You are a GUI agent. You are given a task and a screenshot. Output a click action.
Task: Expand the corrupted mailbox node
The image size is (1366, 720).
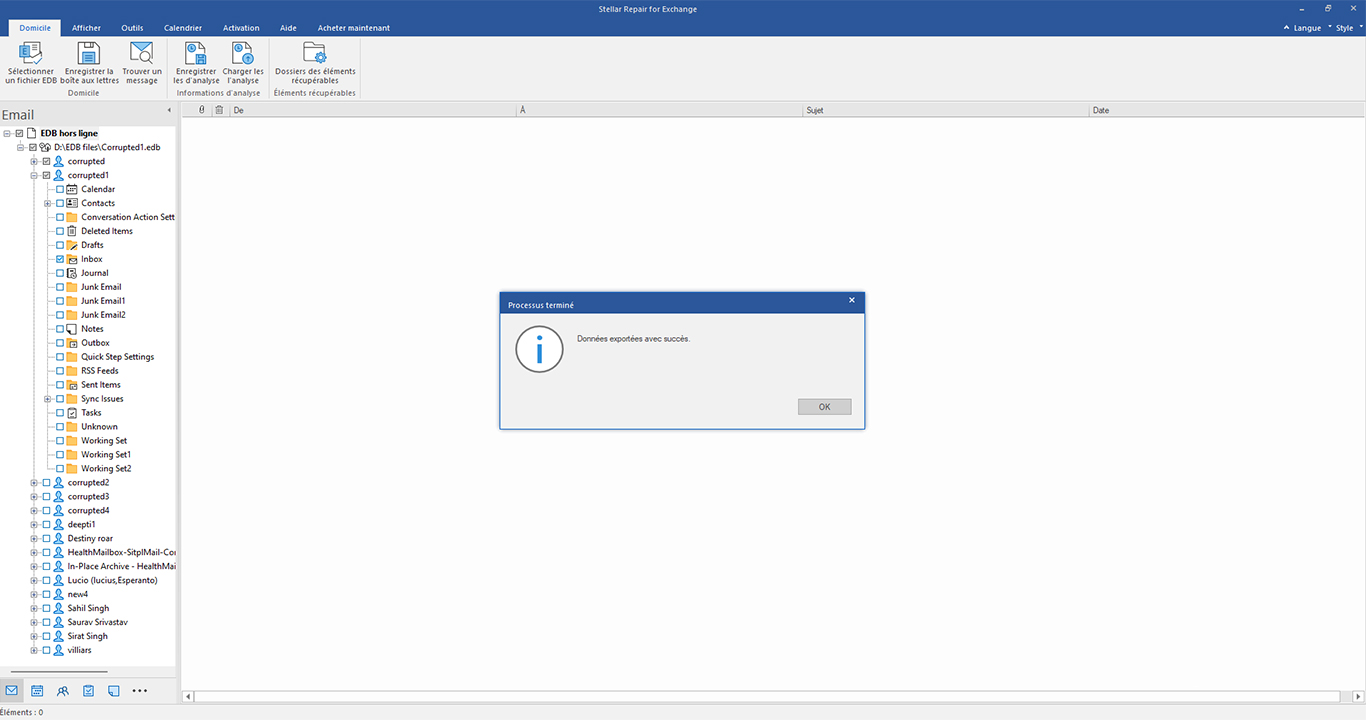(x=35, y=161)
